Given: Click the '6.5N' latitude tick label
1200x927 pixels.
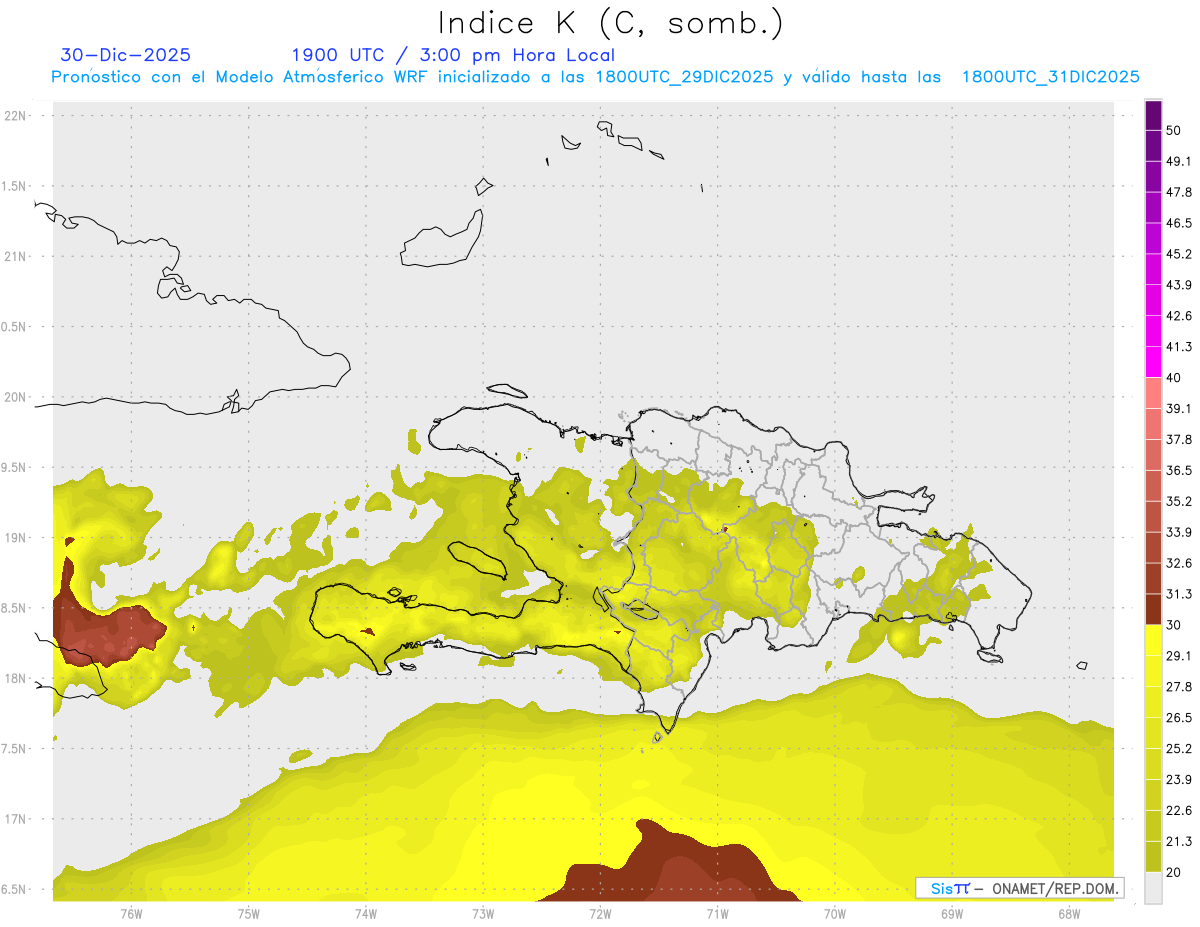Looking at the screenshot, I should click(14, 890).
